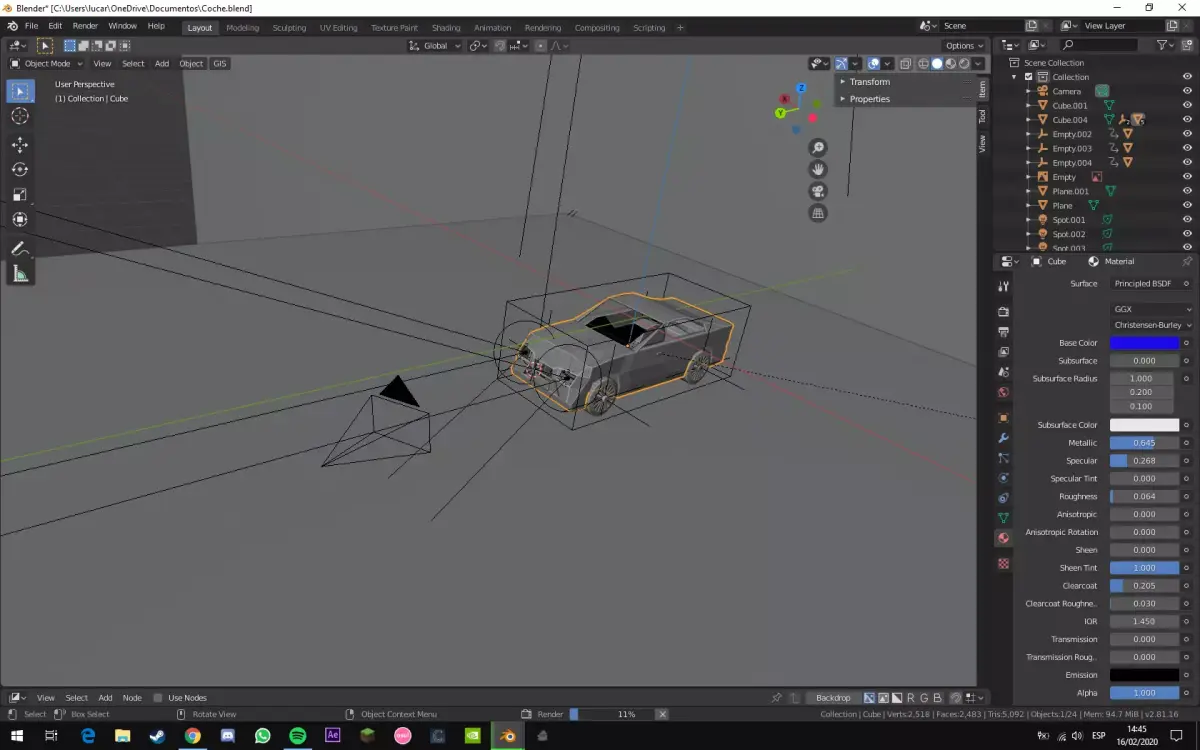This screenshot has width=1200, height=750.
Task: Open the GGX distribution dropdown
Action: pos(1150,309)
